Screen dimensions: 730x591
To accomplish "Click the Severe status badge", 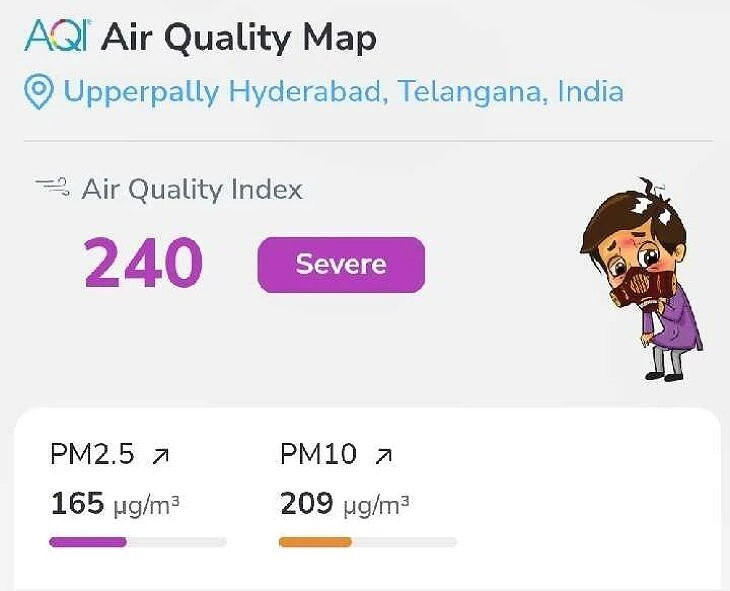I will pos(341,265).
